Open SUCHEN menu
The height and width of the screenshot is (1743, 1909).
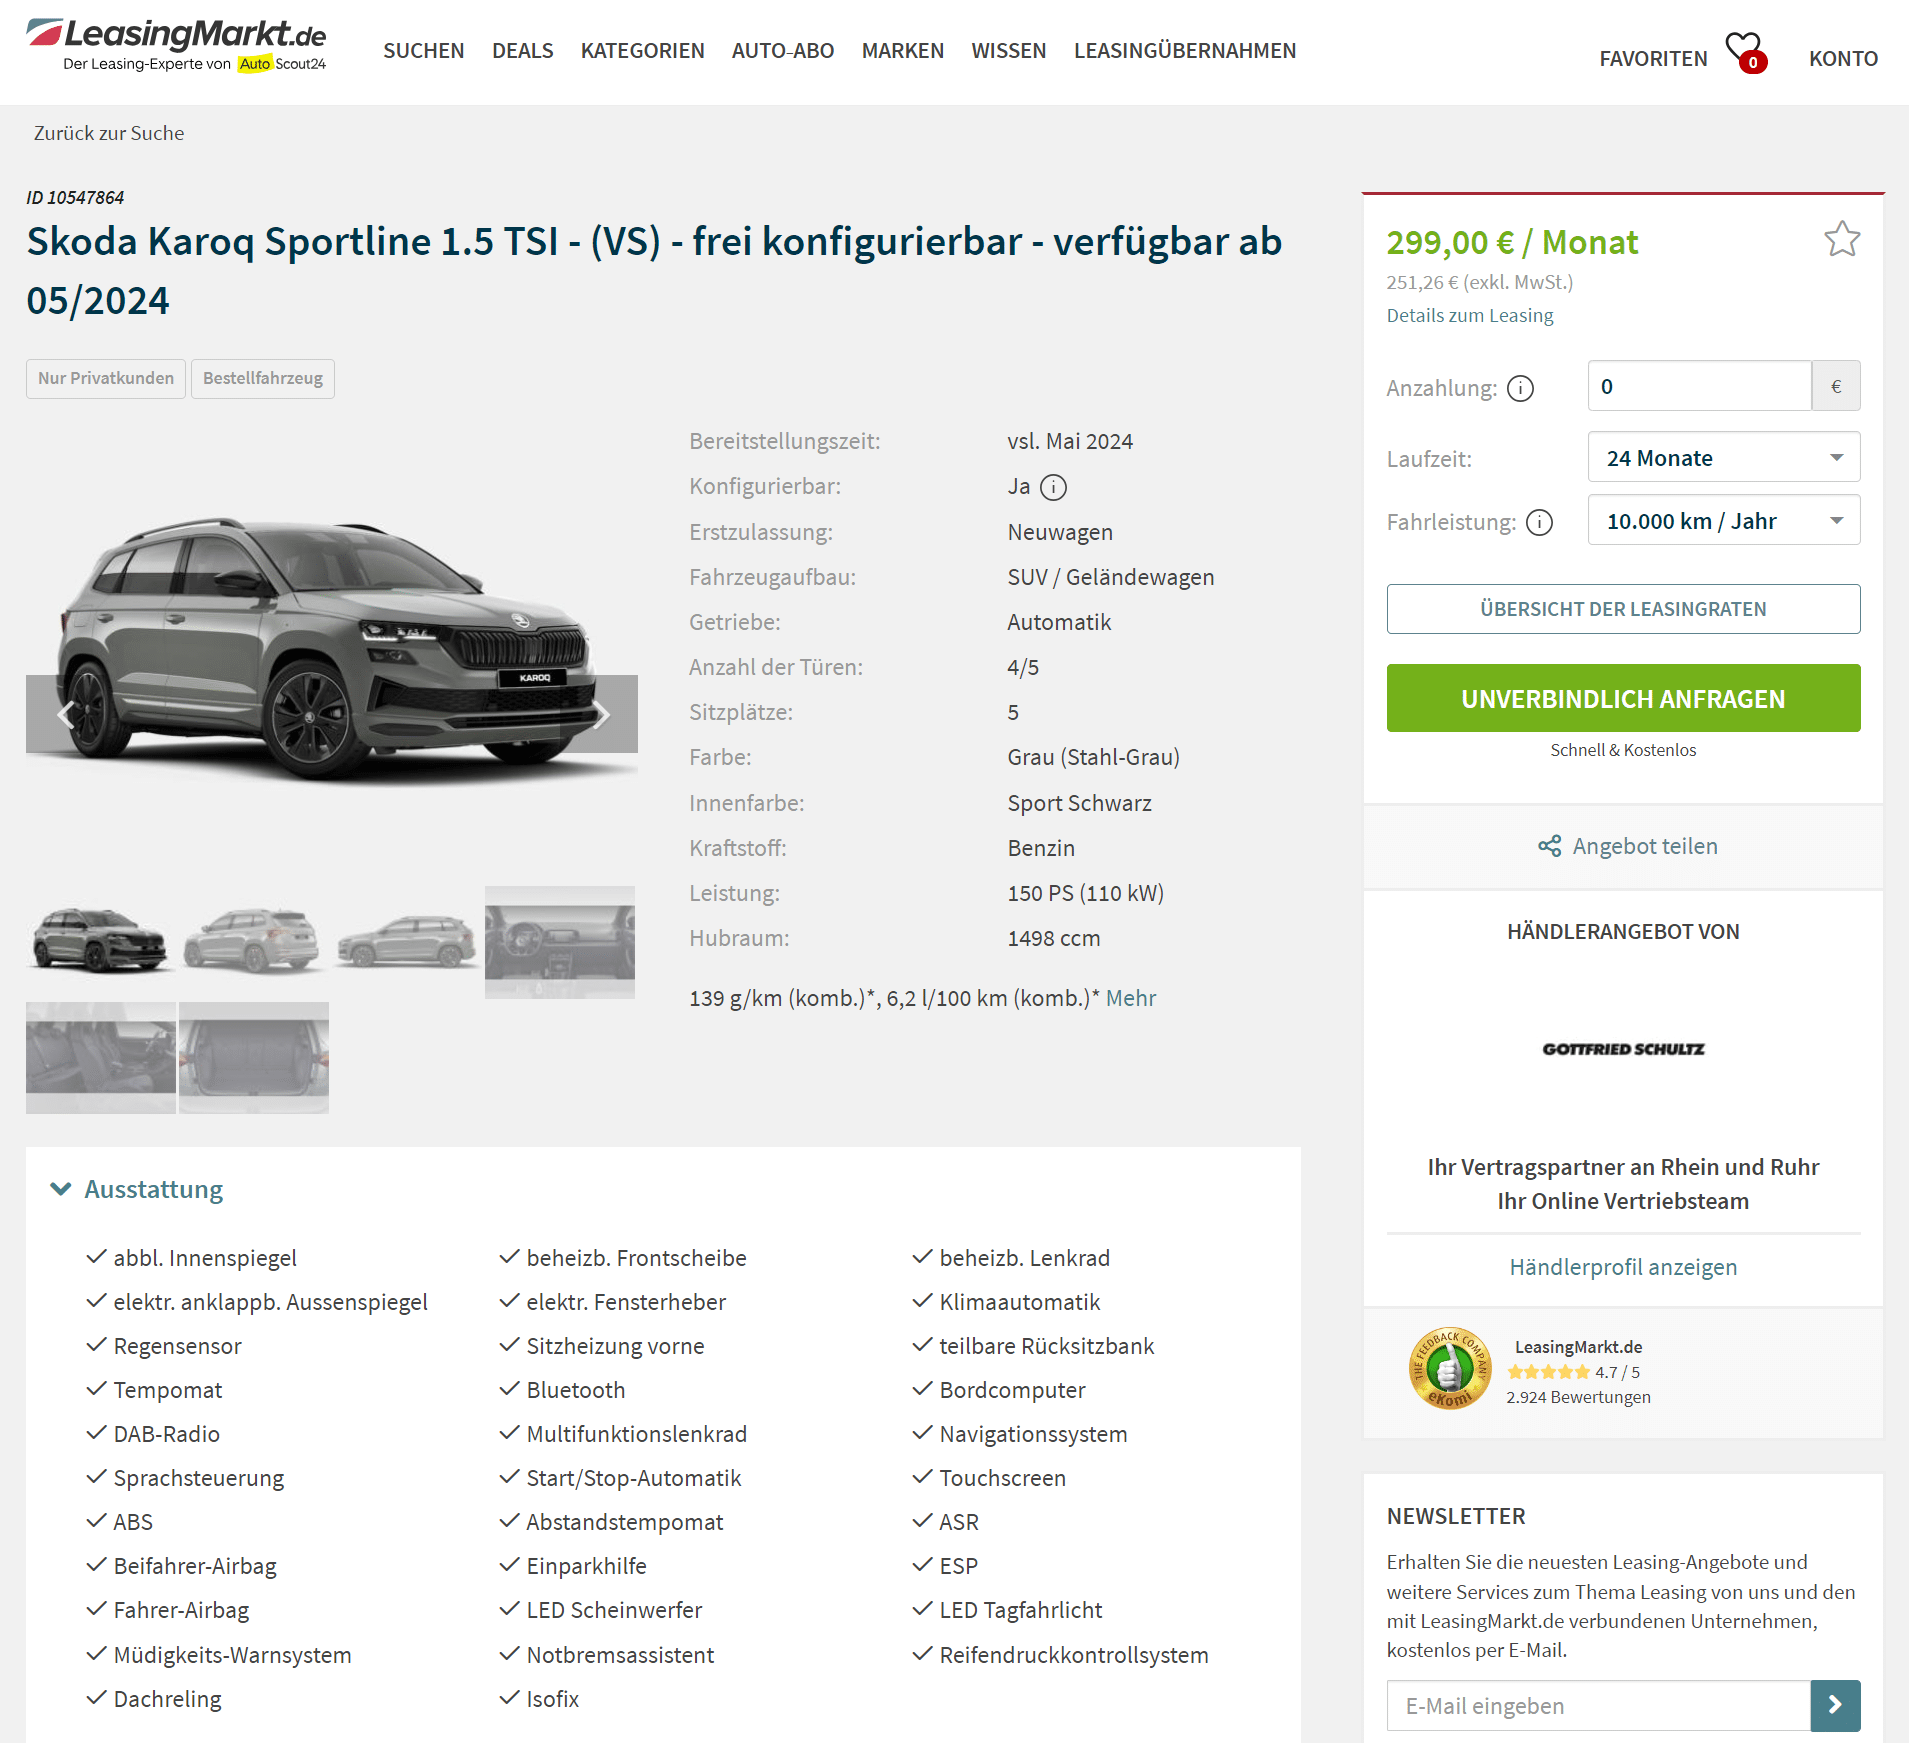424,51
